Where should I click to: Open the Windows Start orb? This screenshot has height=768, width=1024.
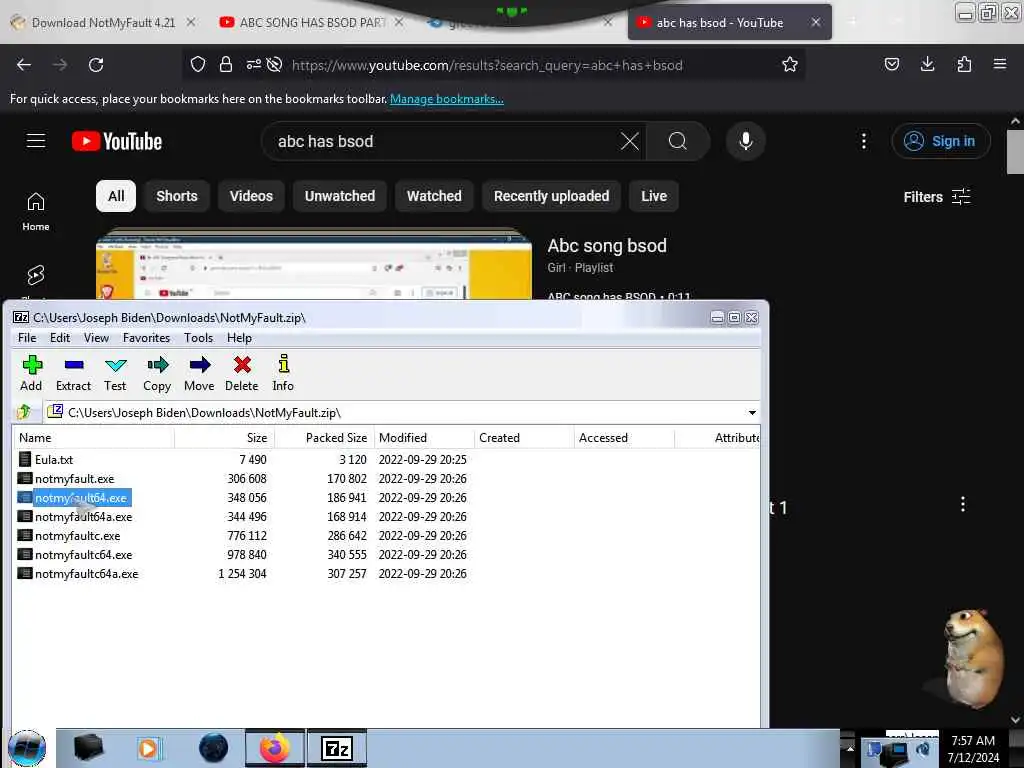27,748
